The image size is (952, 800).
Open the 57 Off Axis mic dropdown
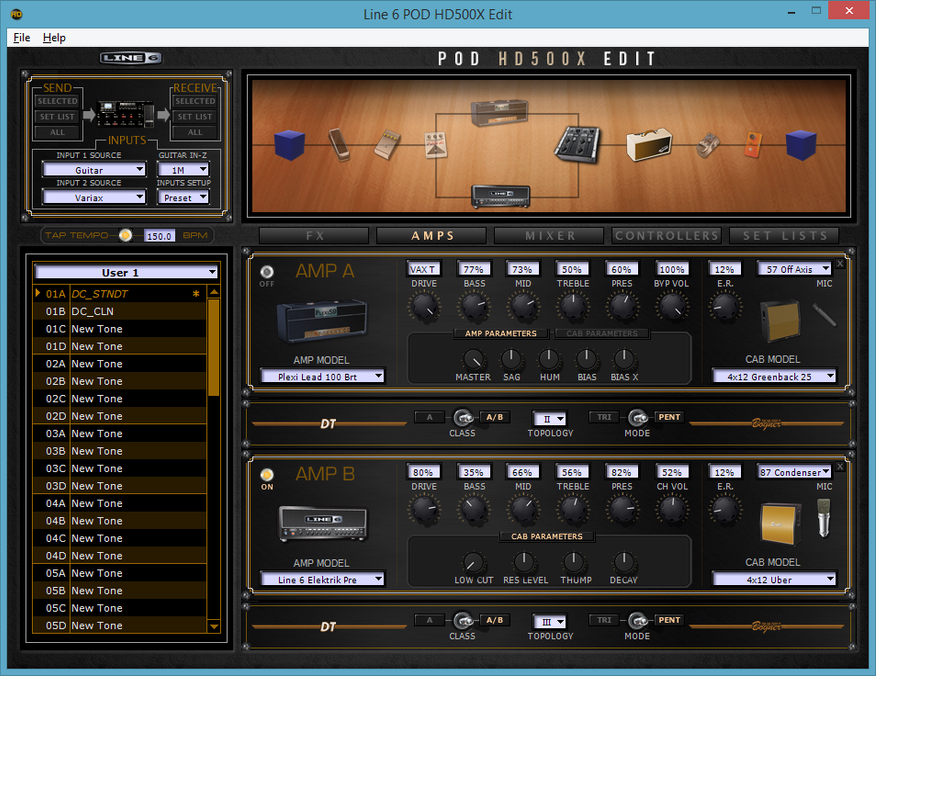click(794, 268)
